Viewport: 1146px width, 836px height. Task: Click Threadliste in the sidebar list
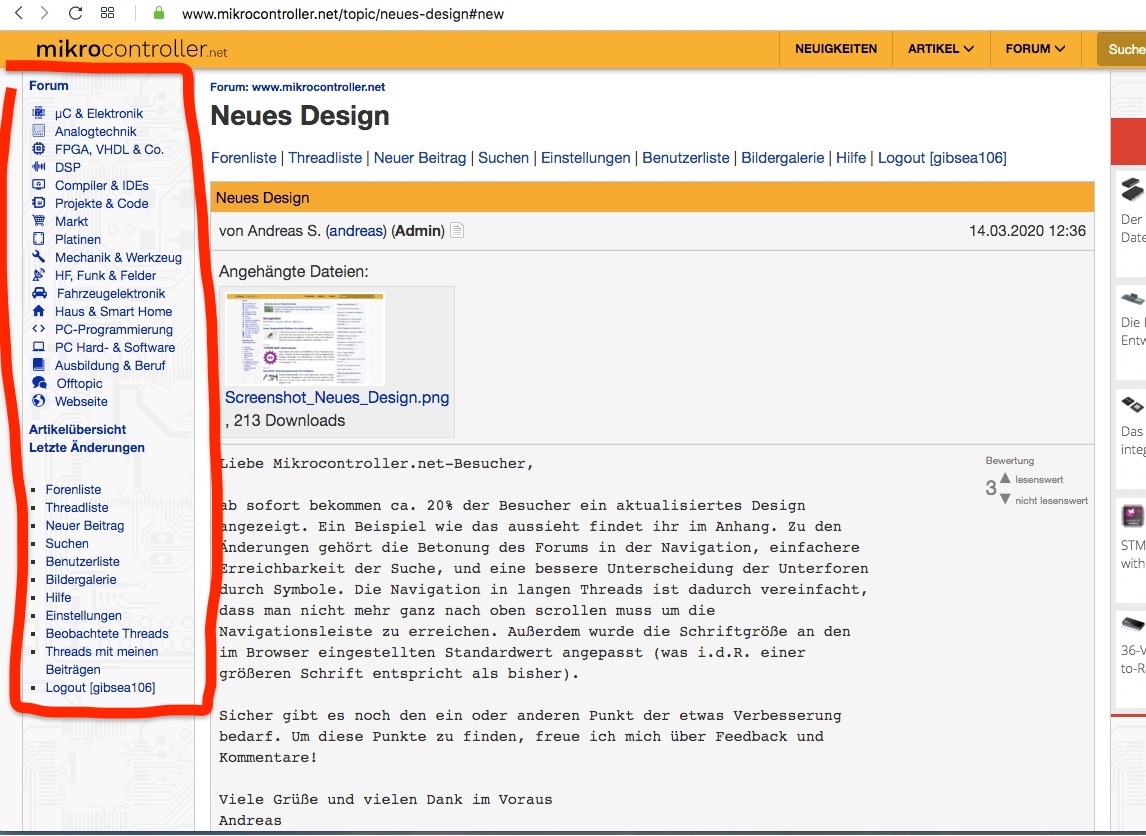77,507
